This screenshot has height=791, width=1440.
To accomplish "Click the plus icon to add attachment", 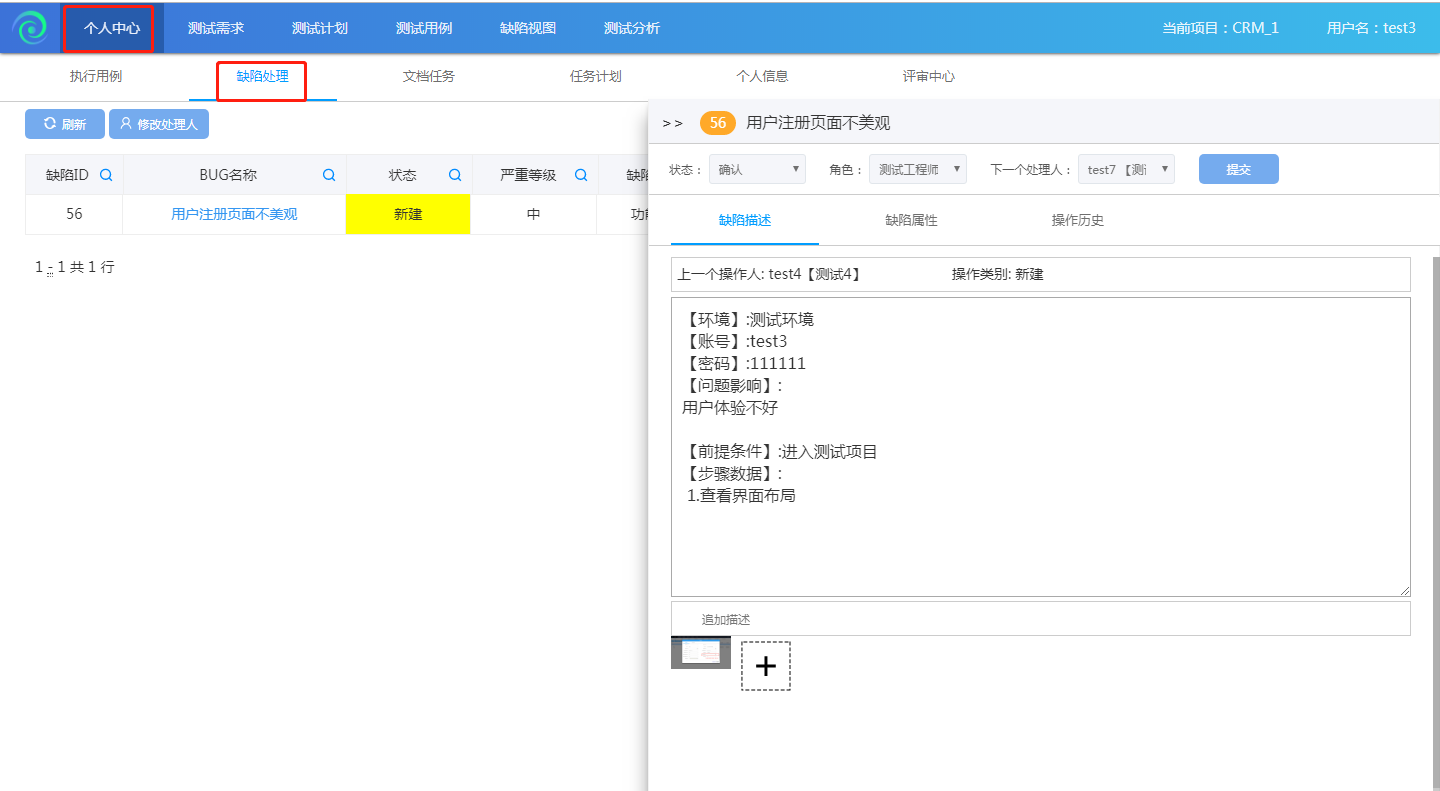I will 766,666.
